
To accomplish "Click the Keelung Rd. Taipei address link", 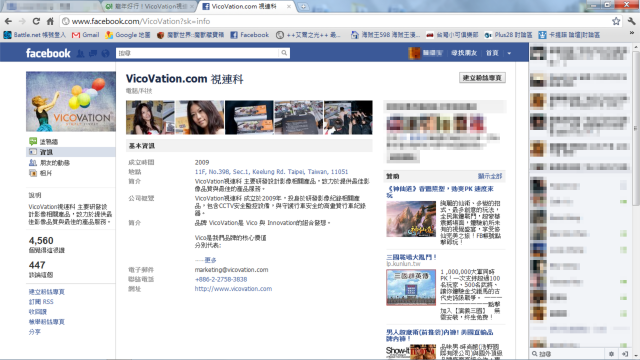I will tap(271, 172).
